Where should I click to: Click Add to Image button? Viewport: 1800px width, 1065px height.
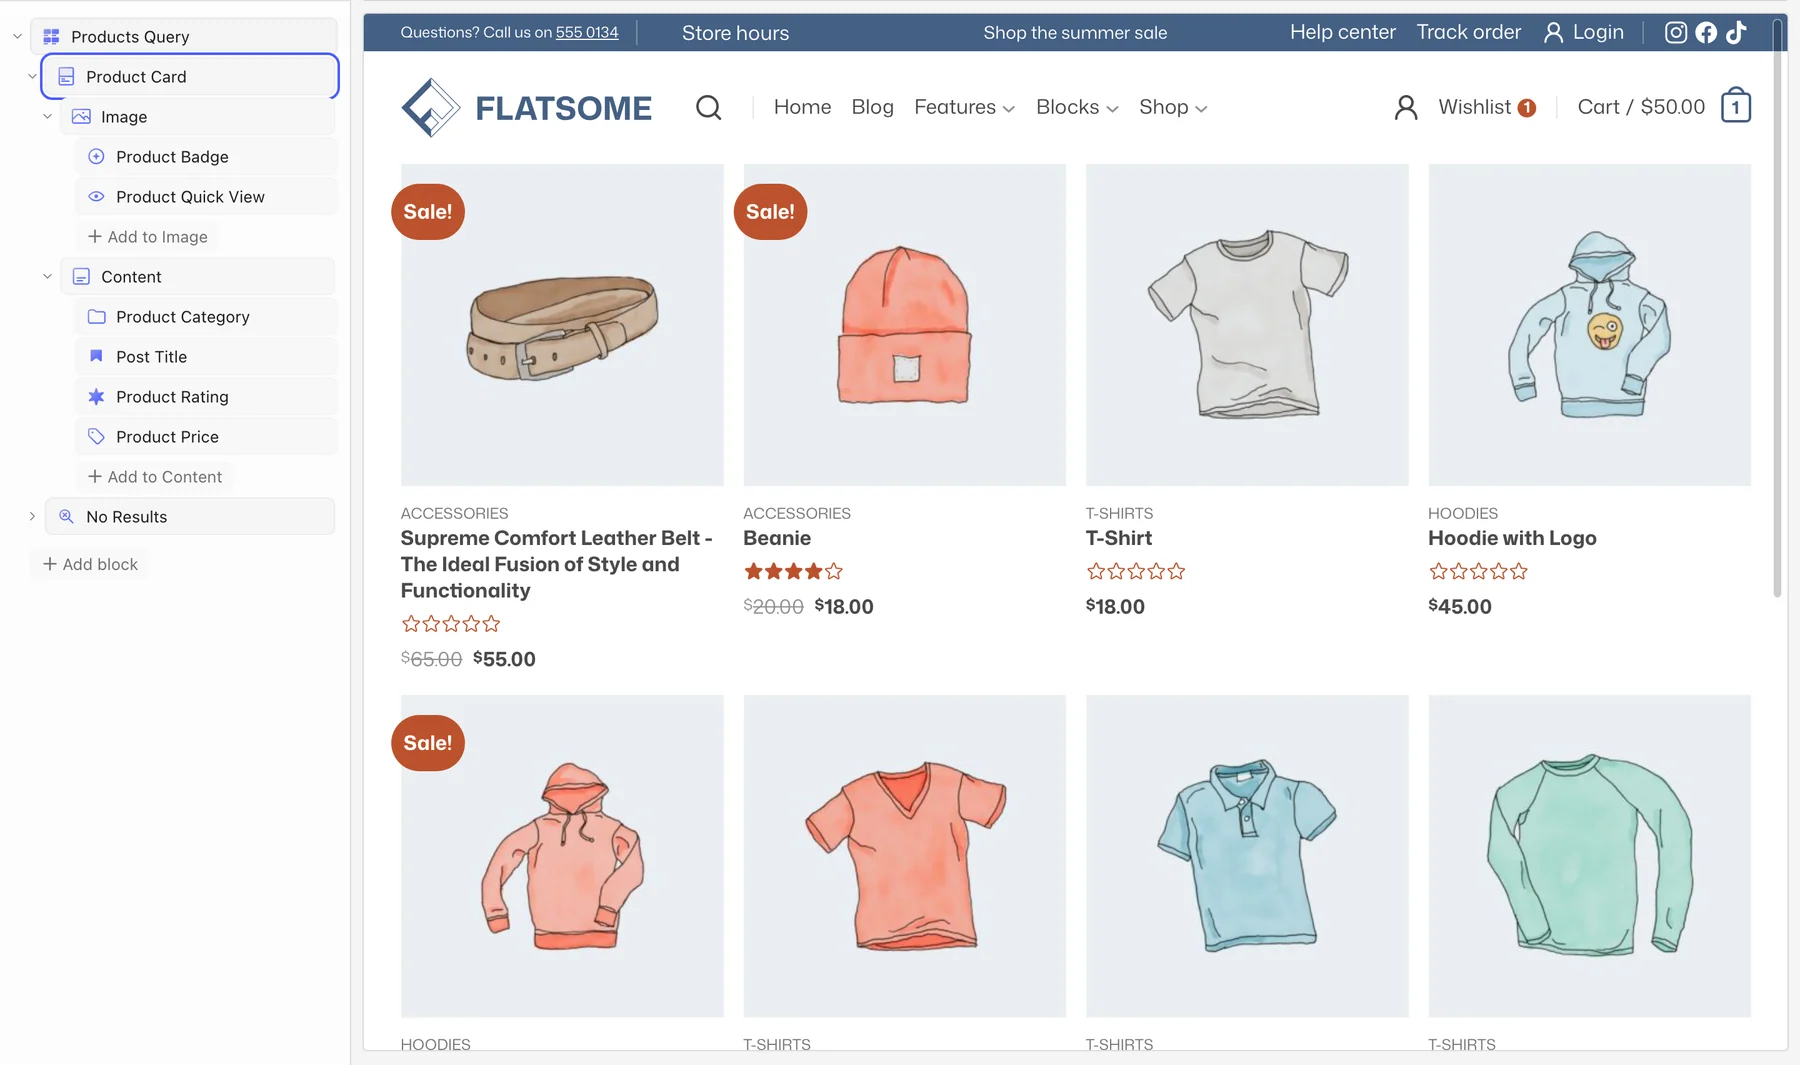click(x=148, y=236)
